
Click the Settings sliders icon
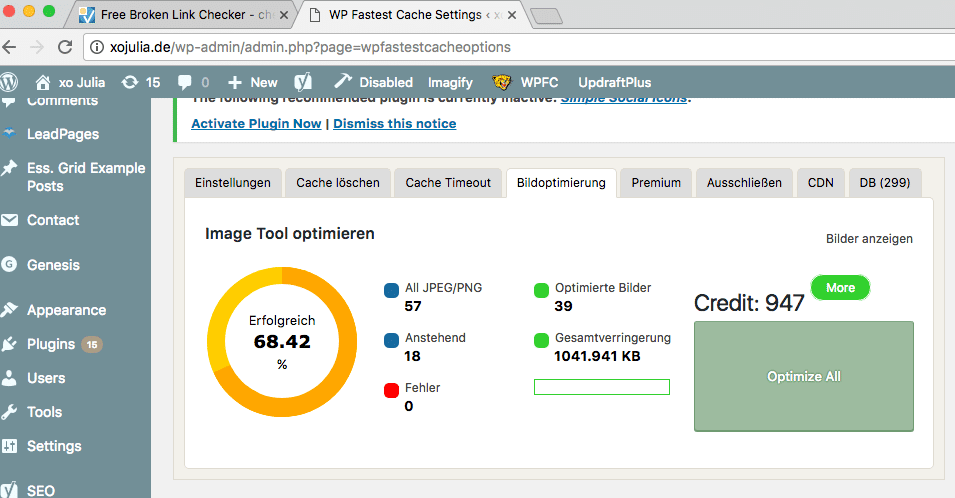(9, 446)
